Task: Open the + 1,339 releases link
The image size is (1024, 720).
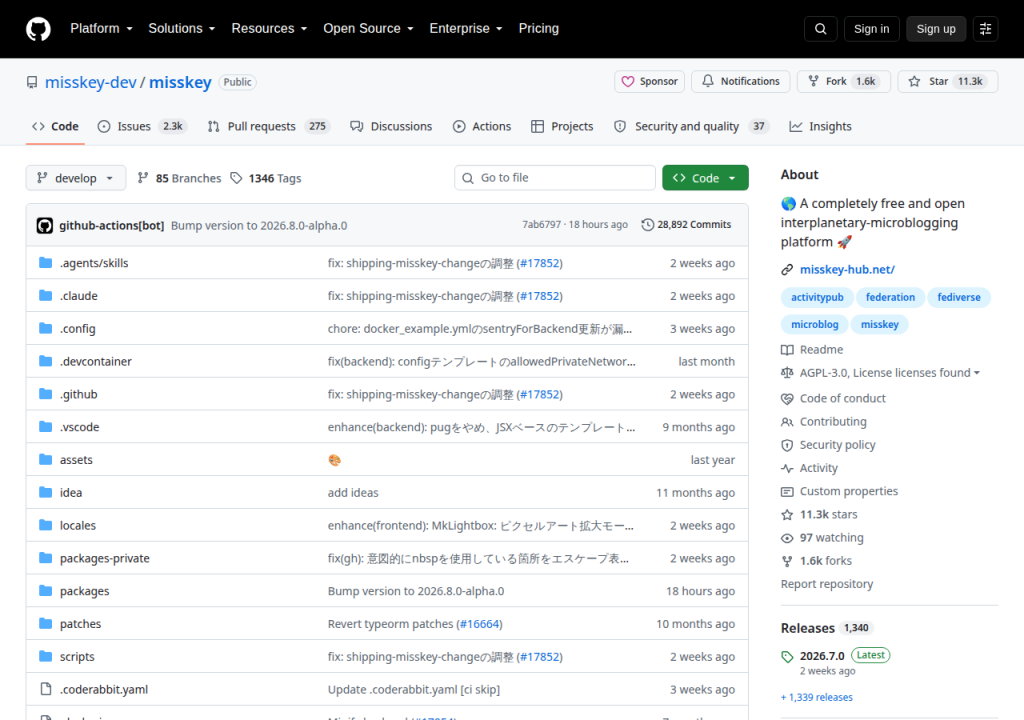Action: point(817,697)
